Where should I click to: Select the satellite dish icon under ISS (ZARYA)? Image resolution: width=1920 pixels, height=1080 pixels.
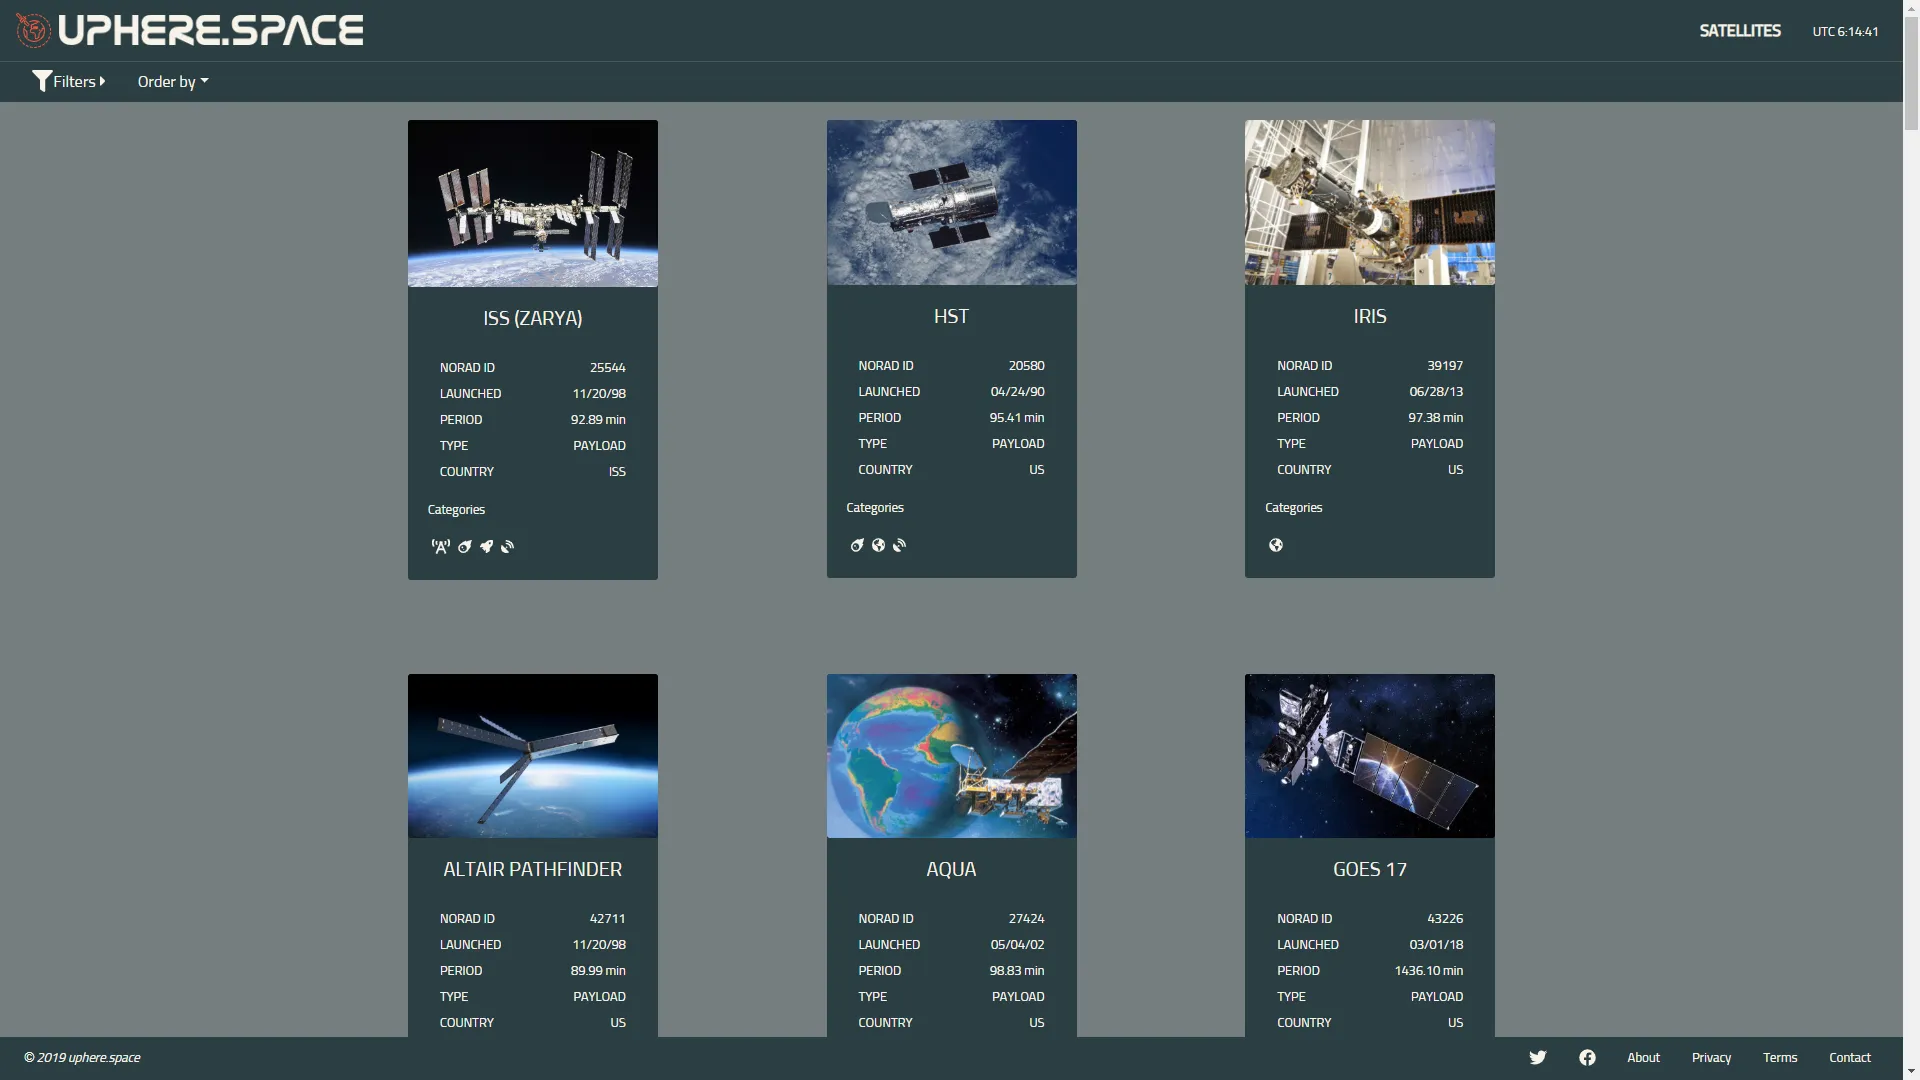point(507,547)
